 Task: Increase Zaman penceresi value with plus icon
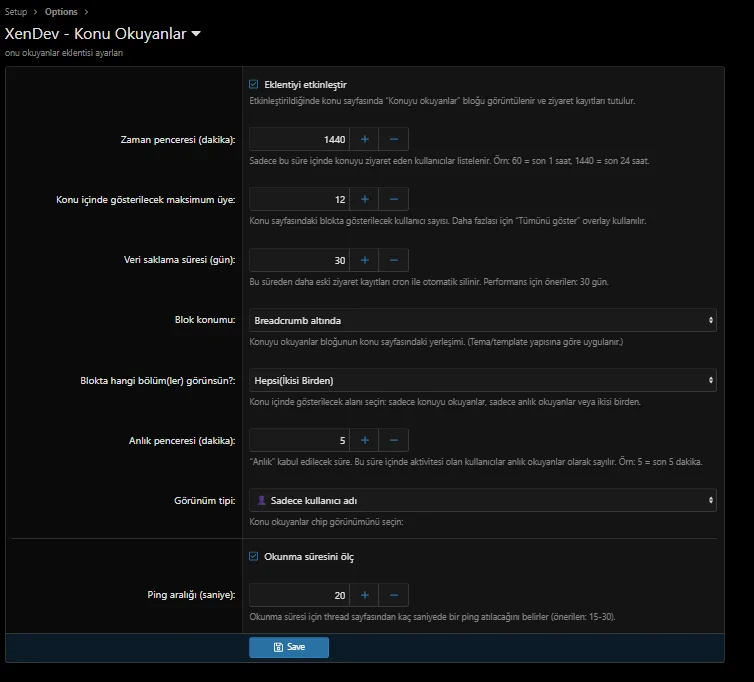364,139
